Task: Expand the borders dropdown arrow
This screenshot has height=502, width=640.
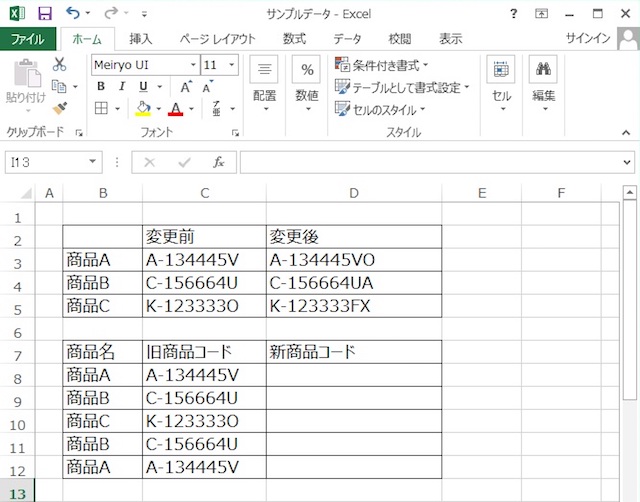Action: tap(118, 109)
